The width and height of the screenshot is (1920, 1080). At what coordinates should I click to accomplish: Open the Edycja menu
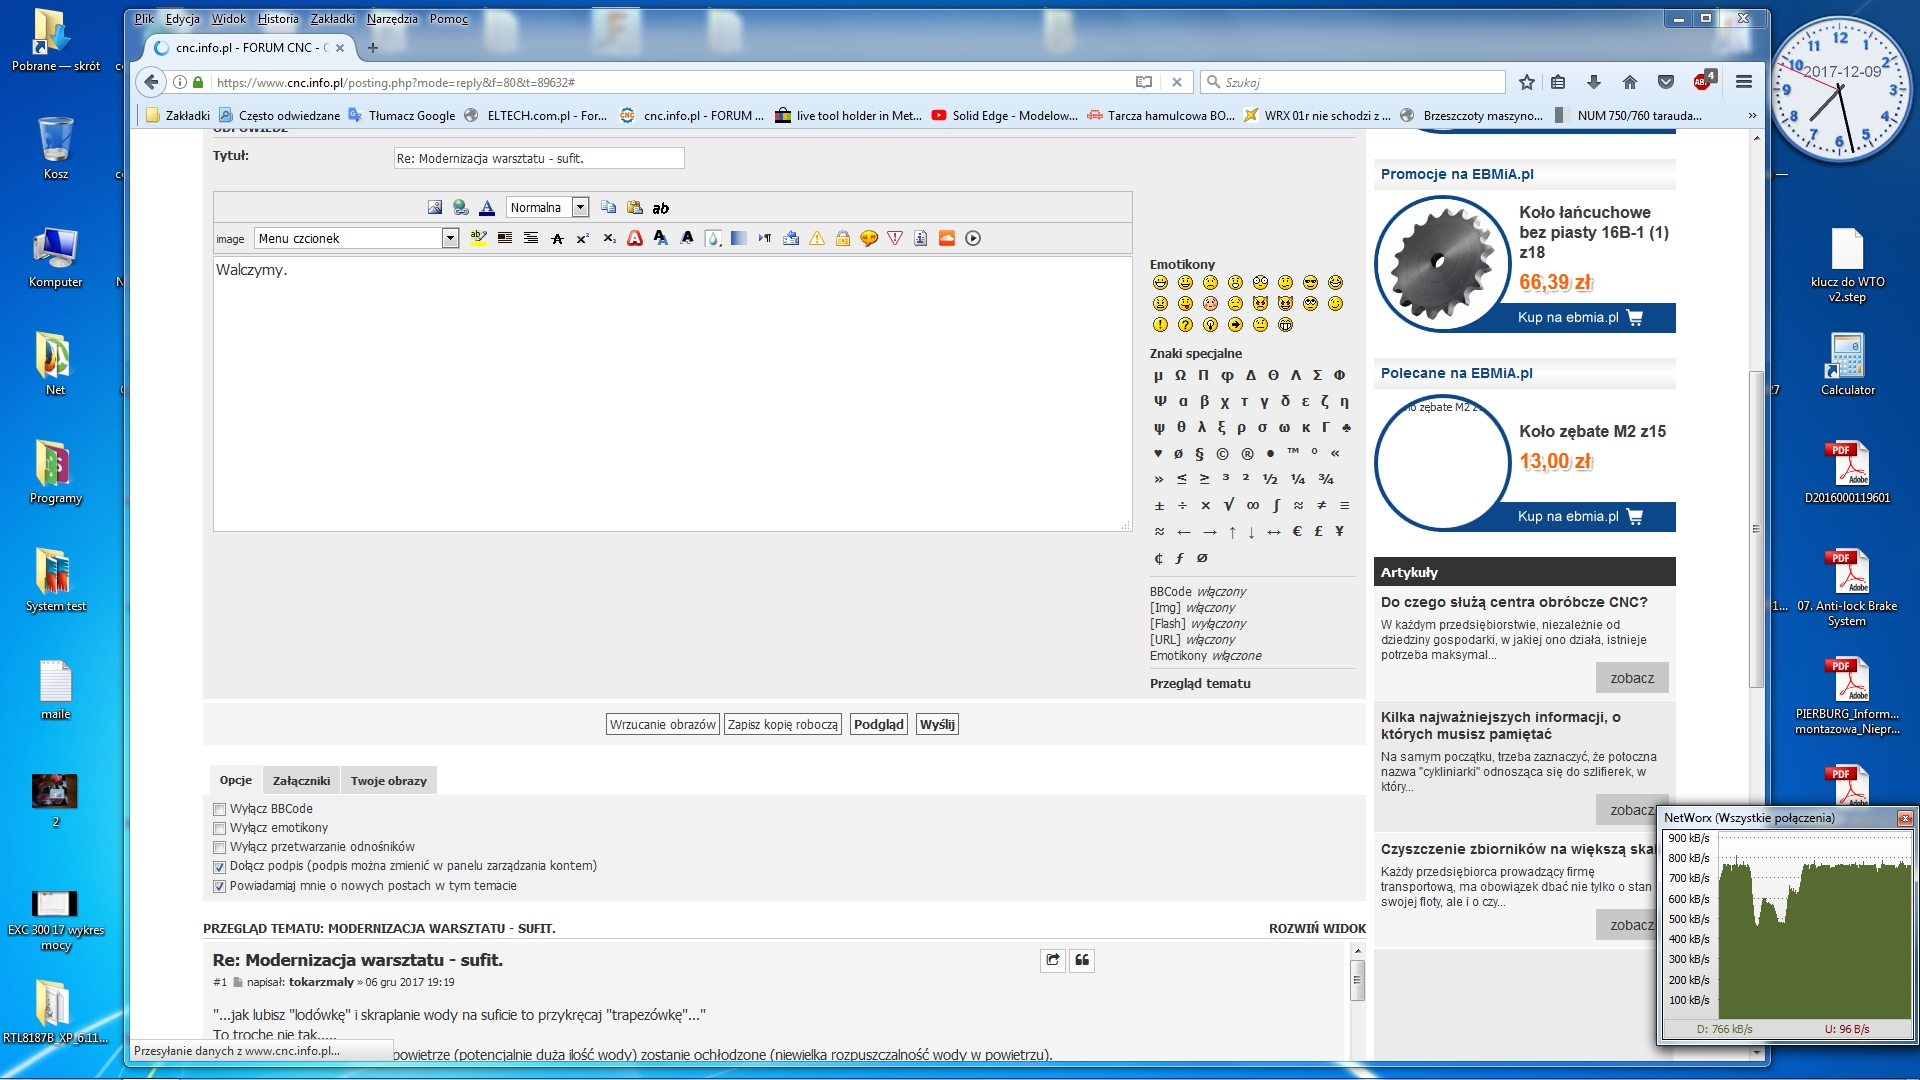click(x=183, y=19)
